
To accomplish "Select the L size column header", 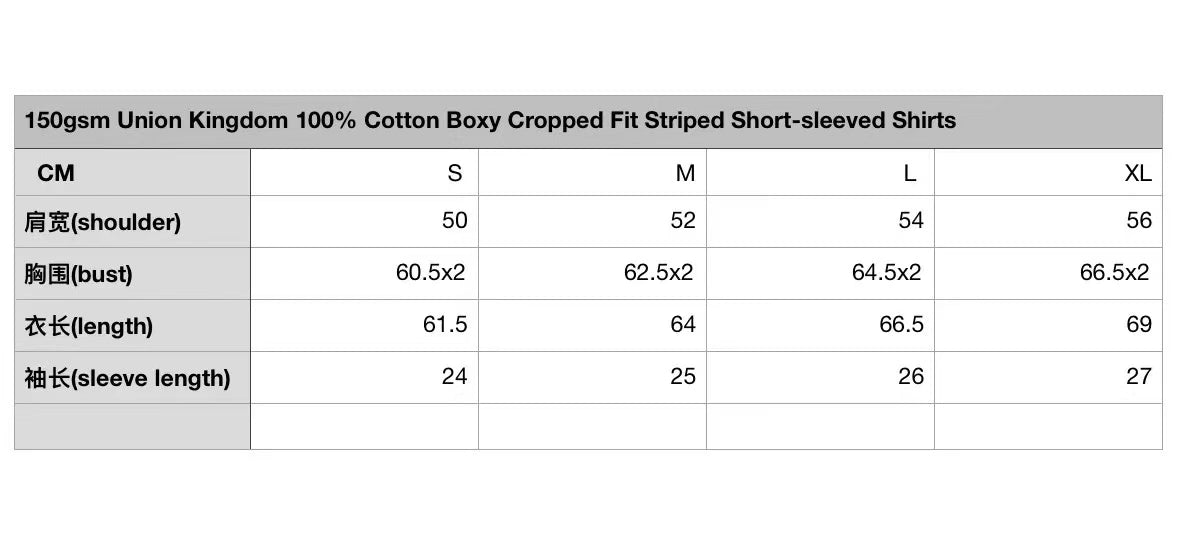I will point(820,172).
